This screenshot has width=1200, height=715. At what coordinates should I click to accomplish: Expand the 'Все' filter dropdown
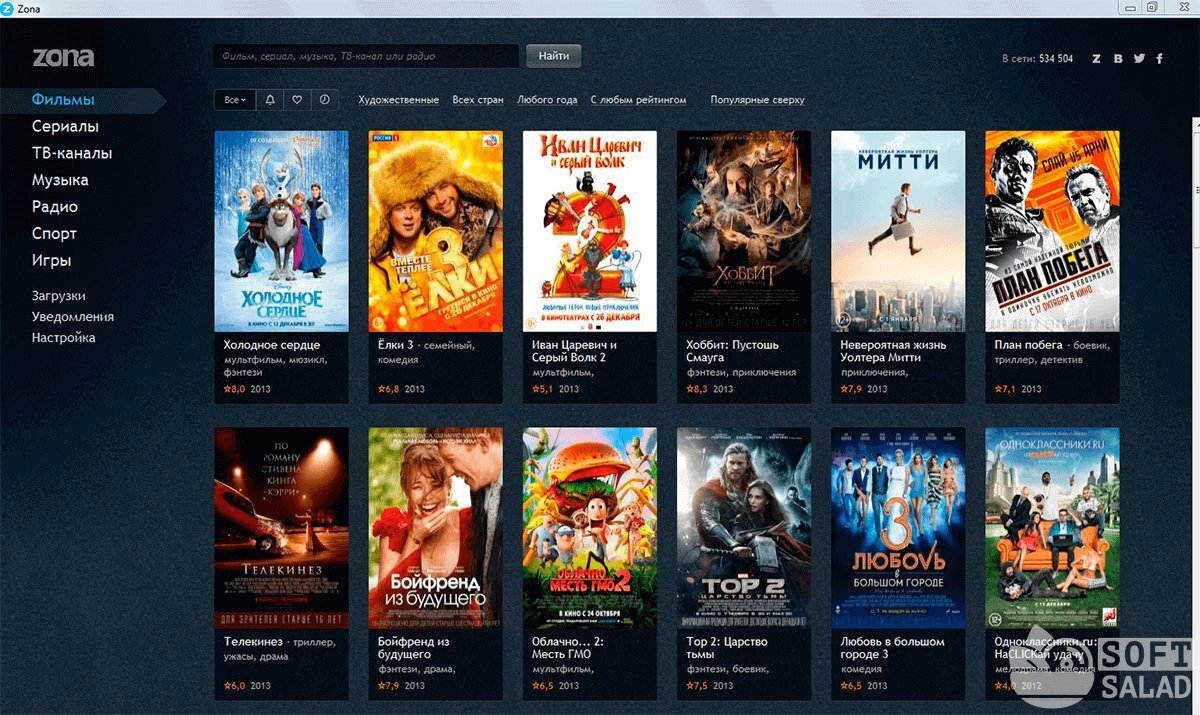pos(235,100)
